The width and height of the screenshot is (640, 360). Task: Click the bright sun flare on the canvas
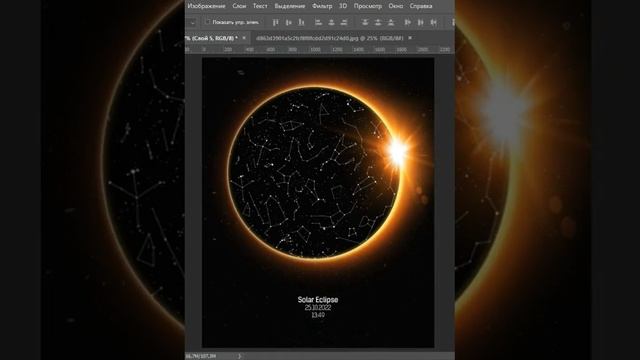pyautogui.click(x=397, y=151)
